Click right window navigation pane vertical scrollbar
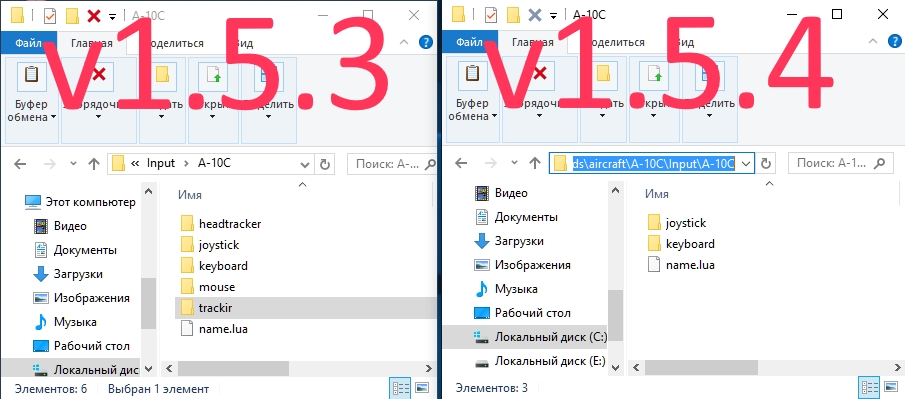905x399 pixels. [615, 316]
